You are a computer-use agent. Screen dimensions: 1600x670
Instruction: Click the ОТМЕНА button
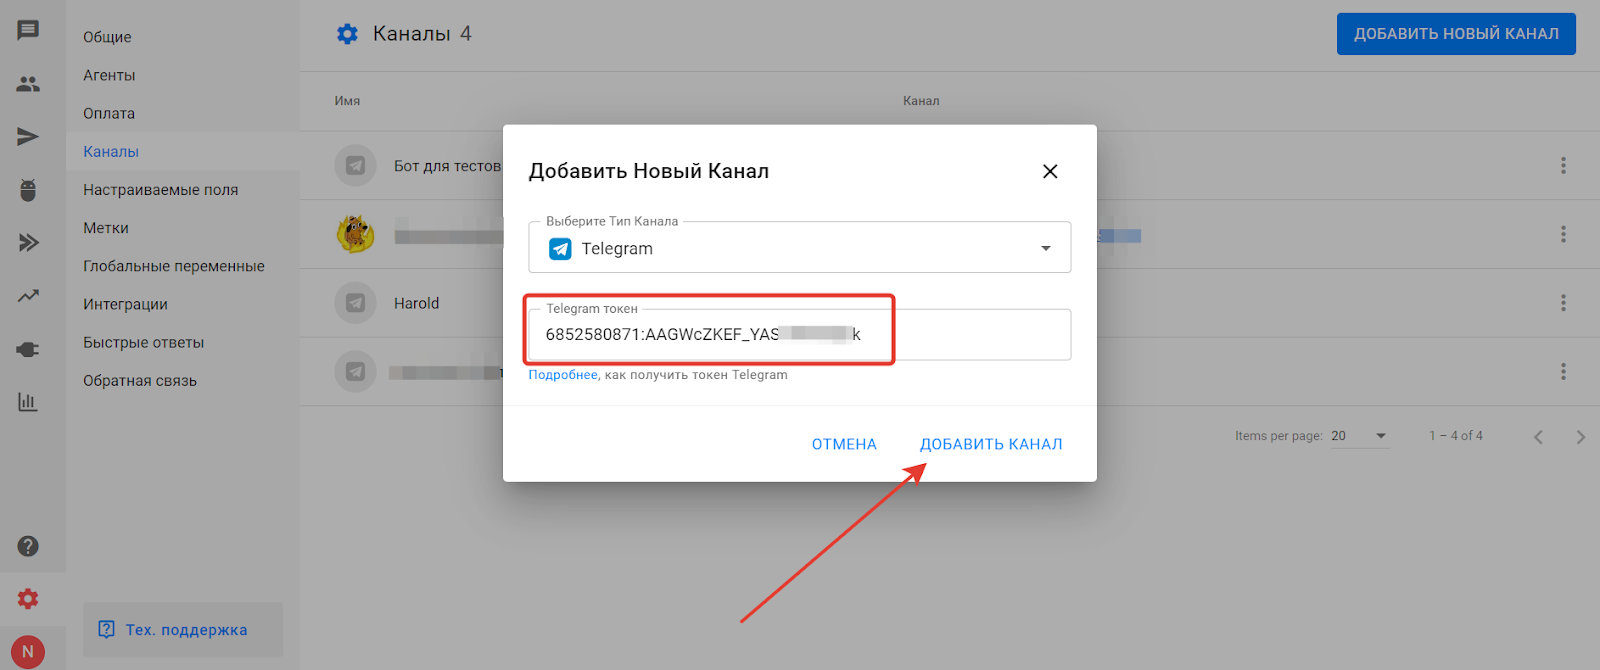tap(844, 444)
